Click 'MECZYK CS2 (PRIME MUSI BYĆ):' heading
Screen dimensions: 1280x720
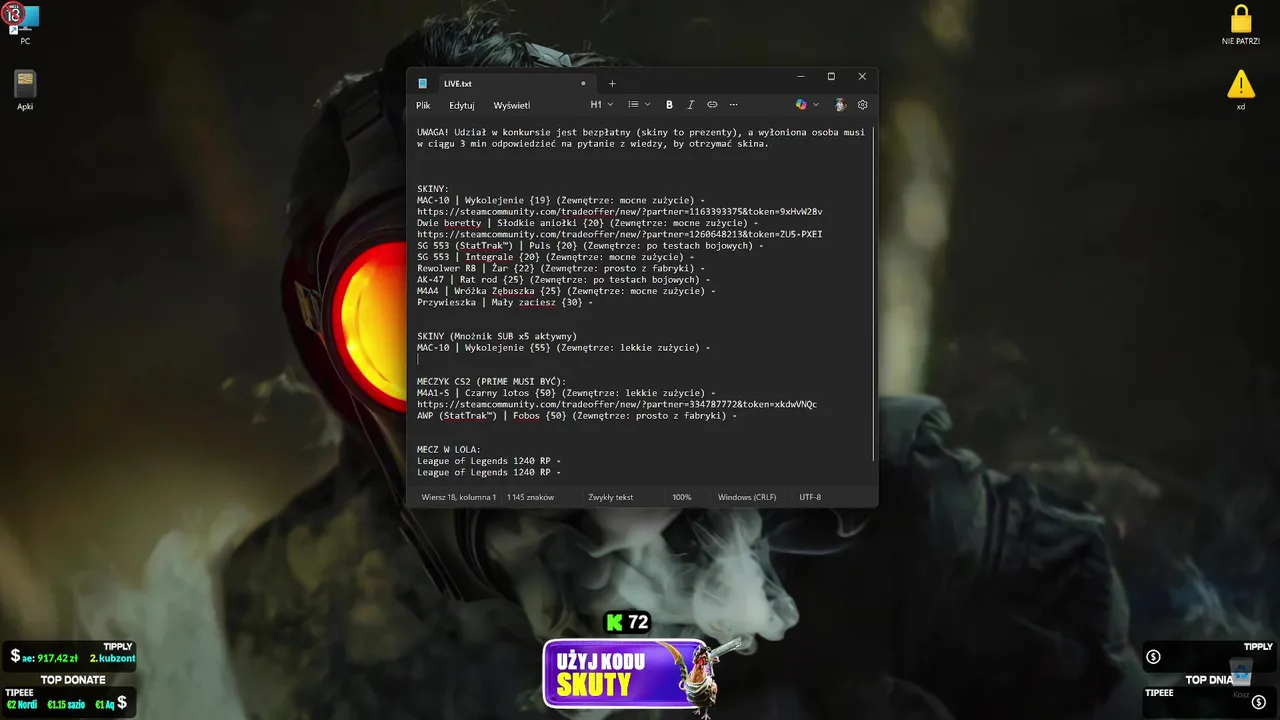click(491, 382)
